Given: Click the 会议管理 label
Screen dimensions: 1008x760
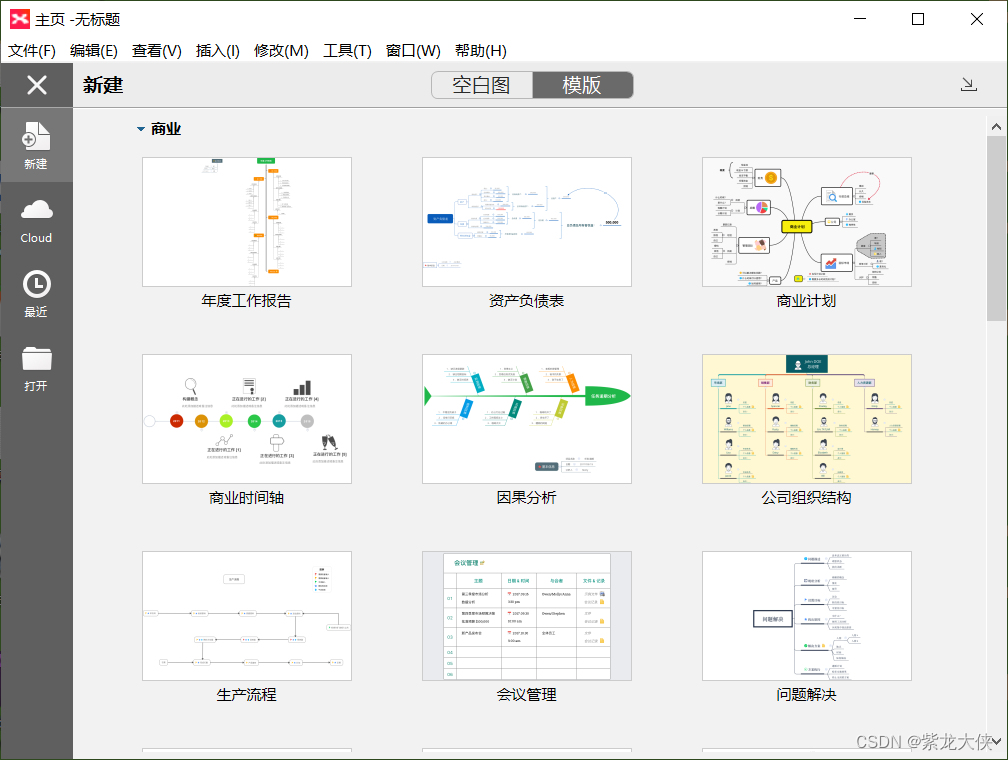Looking at the screenshot, I should (526, 695).
